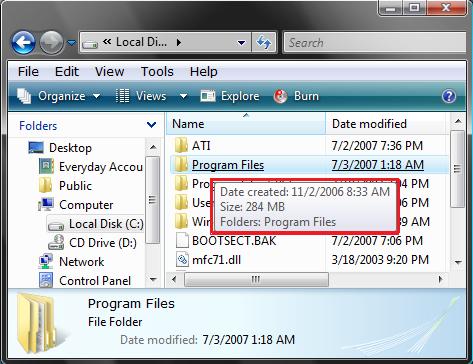Click Burn in the toolbar
This screenshot has height=364, width=473.
point(296,96)
